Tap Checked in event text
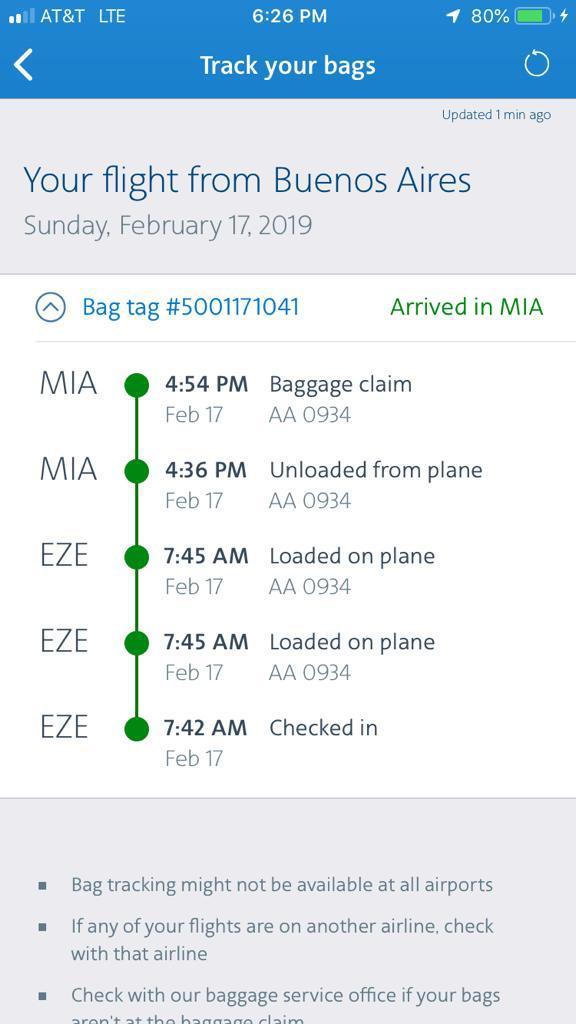576x1024 pixels. click(x=323, y=728)
